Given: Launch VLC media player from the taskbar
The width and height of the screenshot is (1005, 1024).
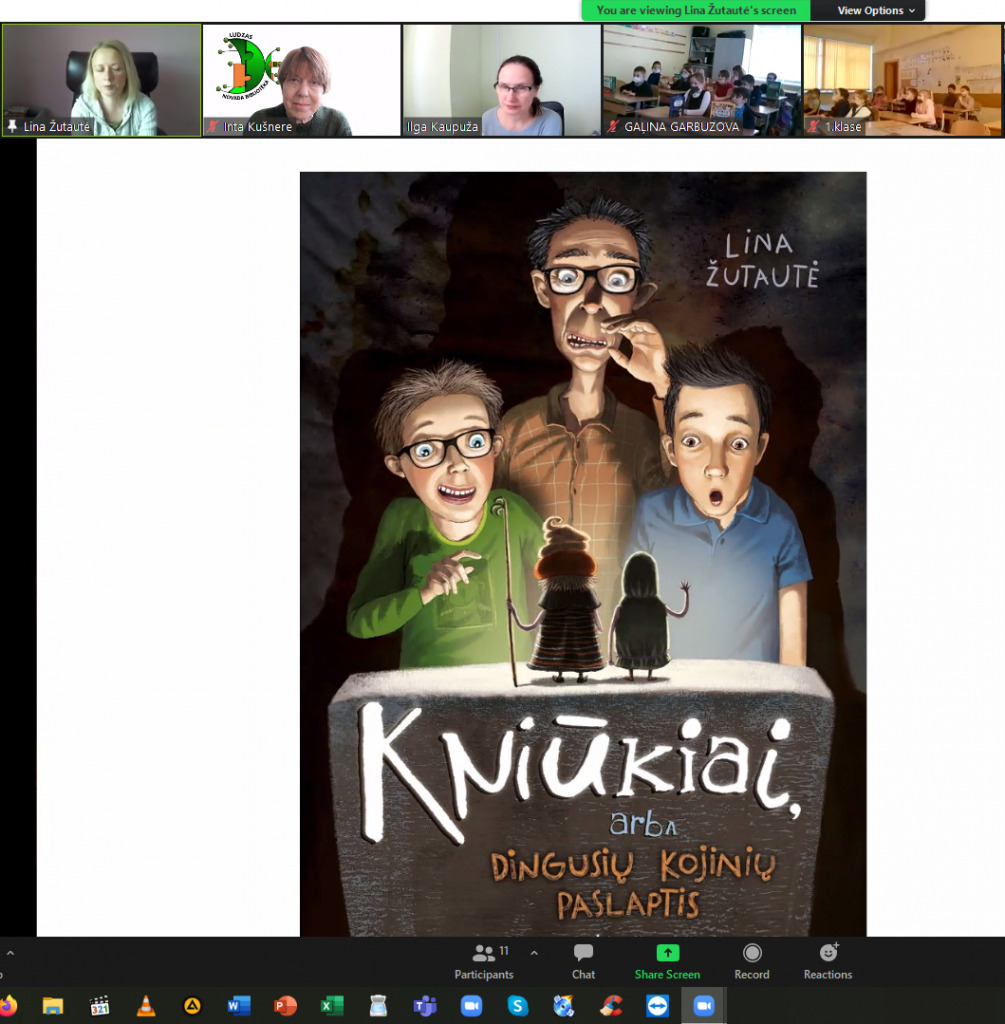Looking at the screenshot, I should tap(146, 1006).
